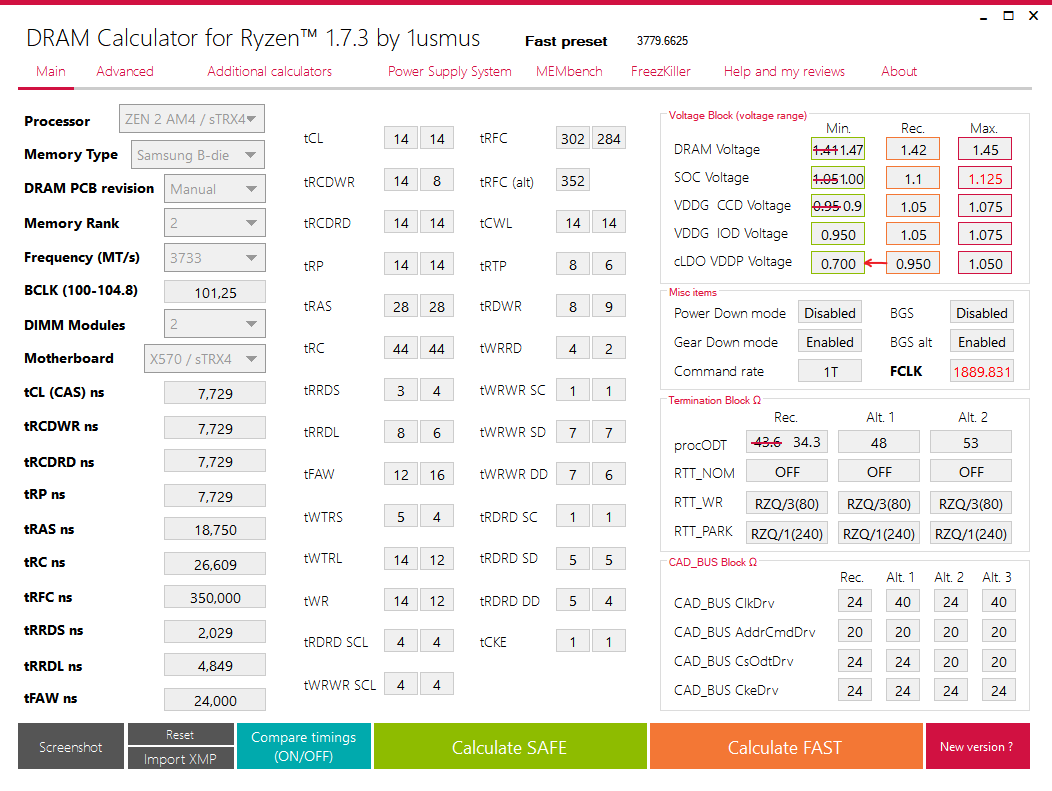Click the SOC Voltage Rec. value 1.1

pyautogui.click(x=913, y=178)
